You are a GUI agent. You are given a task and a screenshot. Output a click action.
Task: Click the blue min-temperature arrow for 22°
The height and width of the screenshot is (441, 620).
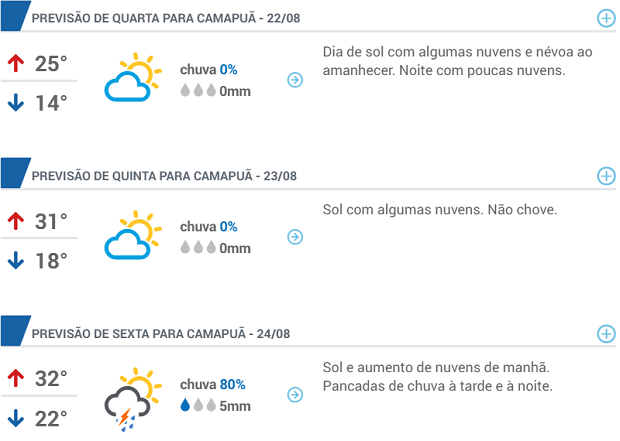[15, 417]
